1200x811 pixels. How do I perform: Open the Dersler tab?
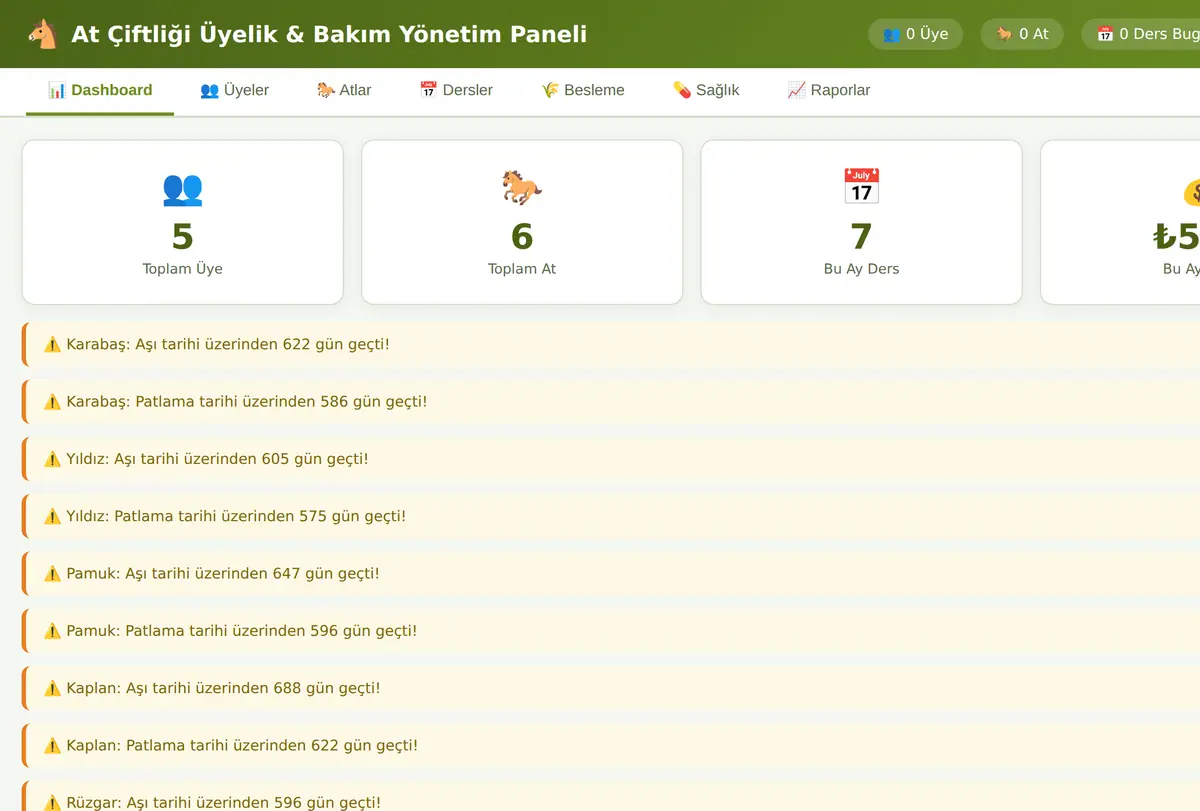(x=456, y=90)
